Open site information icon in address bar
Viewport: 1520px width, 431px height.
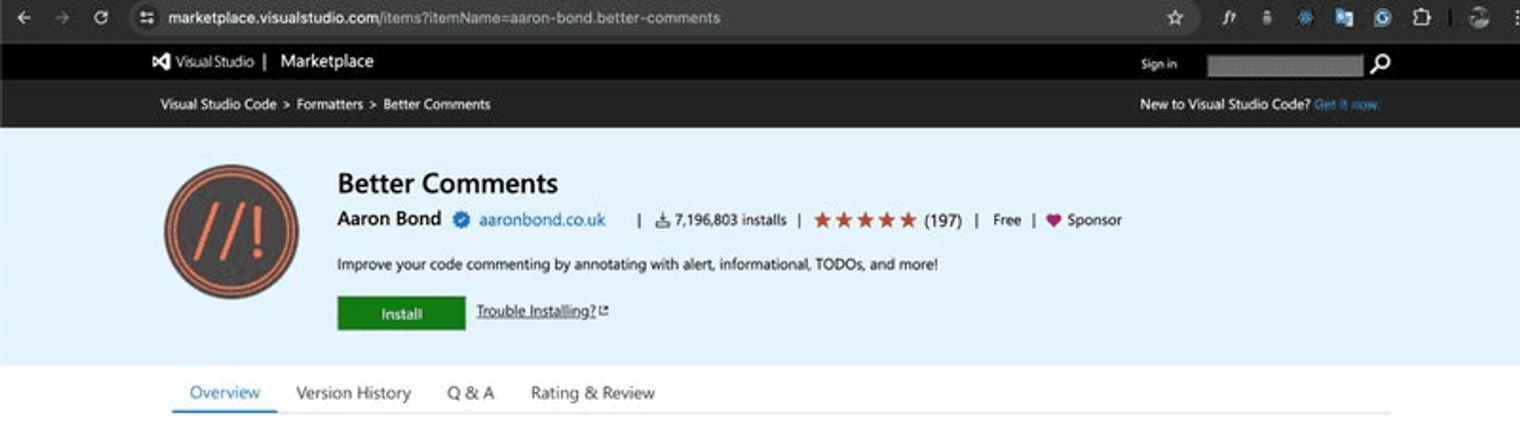coord(147,18)
